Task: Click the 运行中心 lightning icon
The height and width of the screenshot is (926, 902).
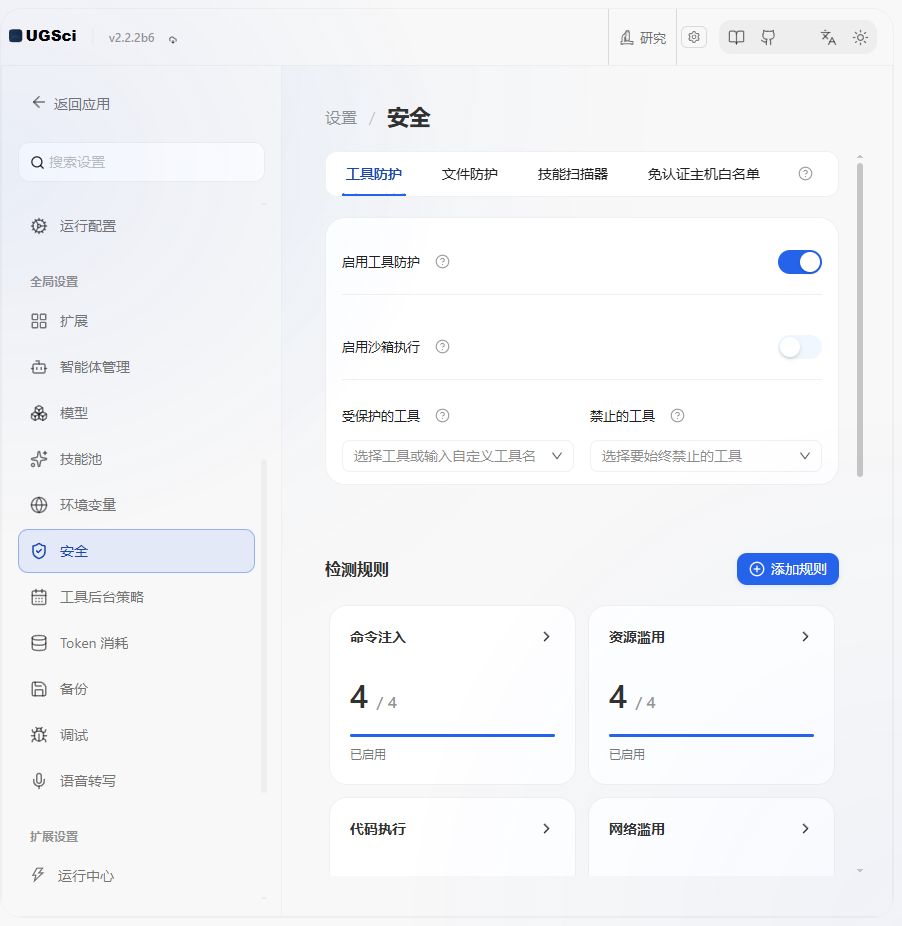Action: click(38, 875)
